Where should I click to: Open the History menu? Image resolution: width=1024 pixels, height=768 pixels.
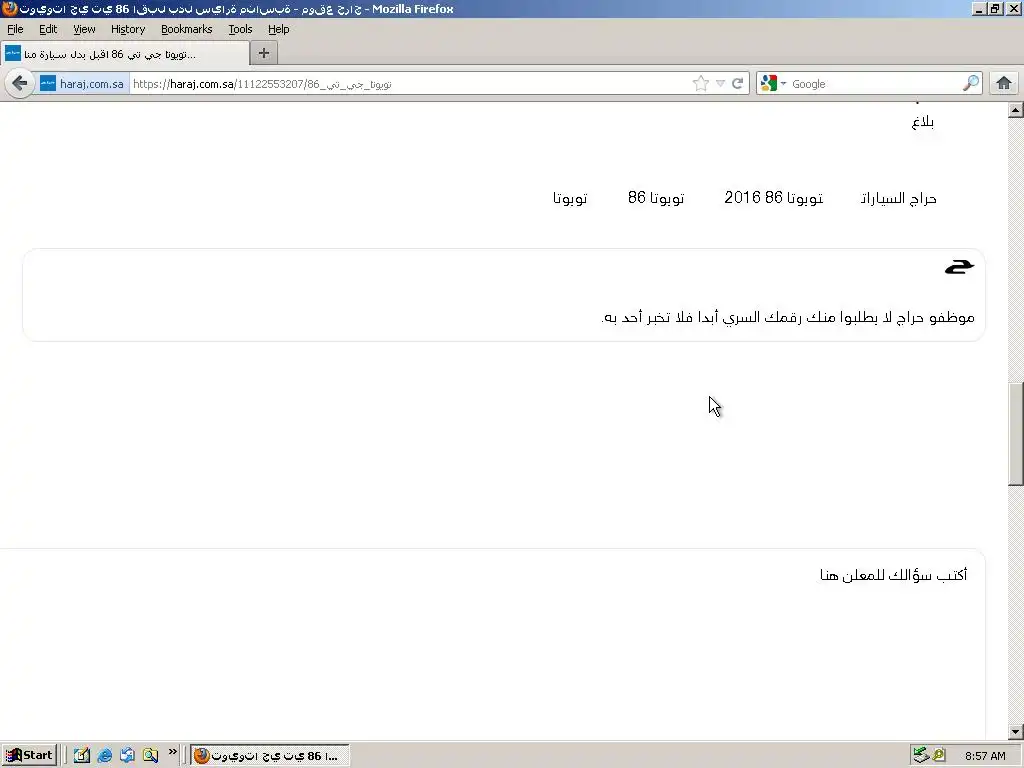tap(128, 29)
